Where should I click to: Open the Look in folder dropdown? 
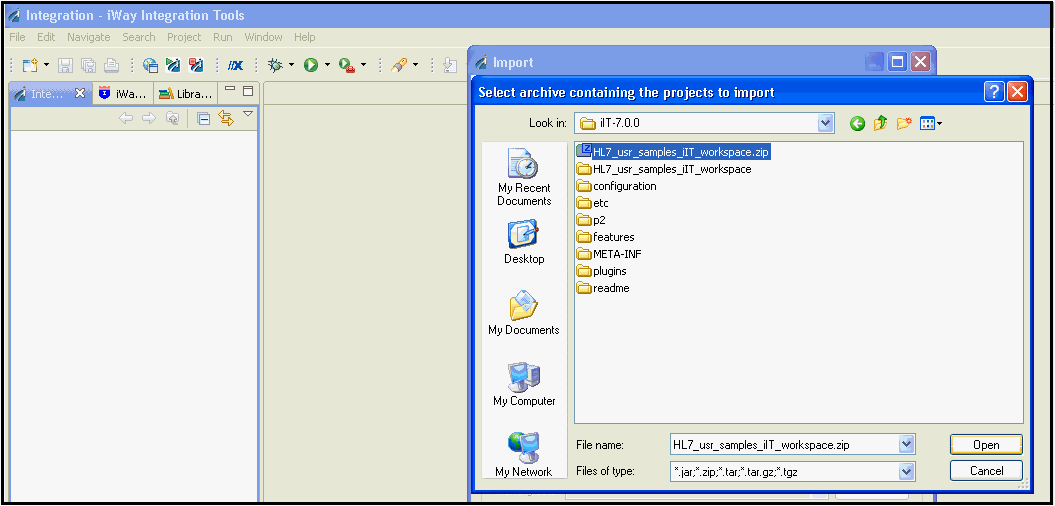[825, 123]
